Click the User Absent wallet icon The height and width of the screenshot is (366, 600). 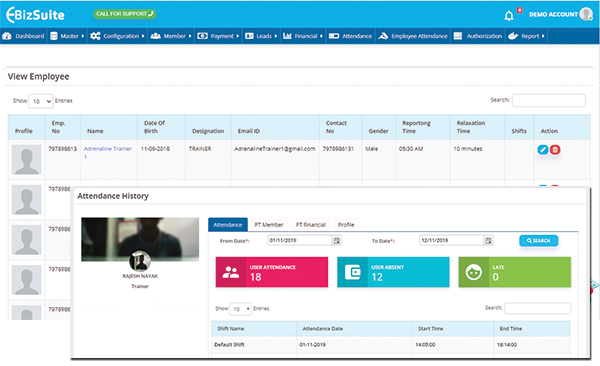click(x=352, y=272)
